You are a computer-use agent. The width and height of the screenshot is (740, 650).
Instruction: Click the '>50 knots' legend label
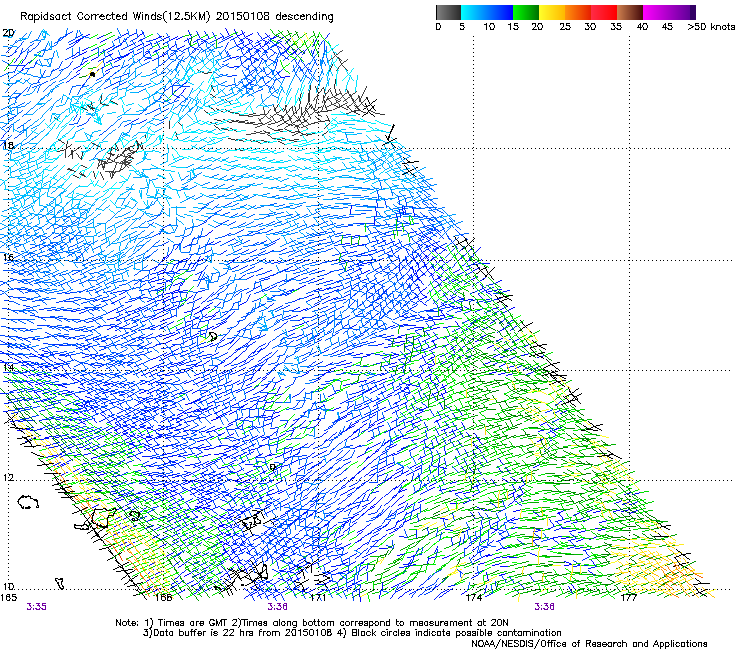(x=711, y=27)
